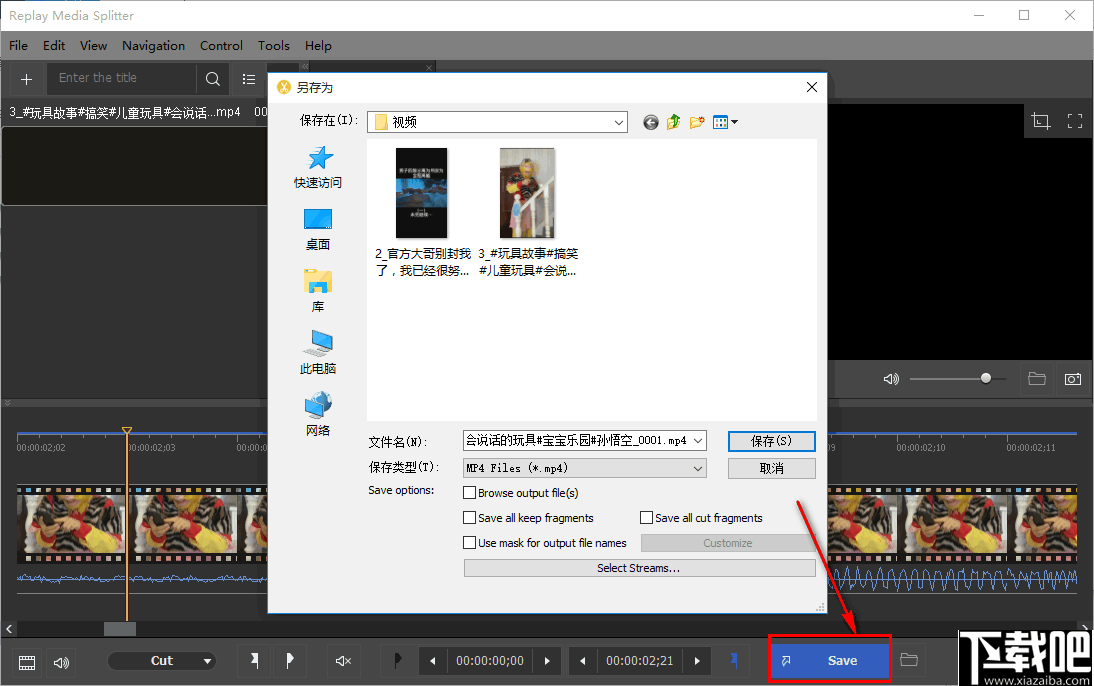This screenshot has height=686, width=1094.
Task: Enable Use mask for output file names
Action: click(x=470, y=542)
